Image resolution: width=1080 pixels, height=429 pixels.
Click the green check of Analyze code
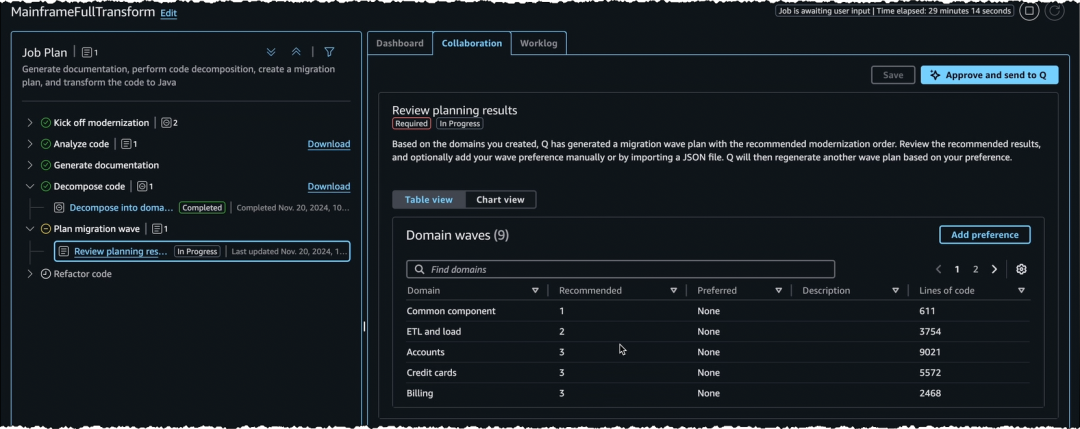click(45, 144)
